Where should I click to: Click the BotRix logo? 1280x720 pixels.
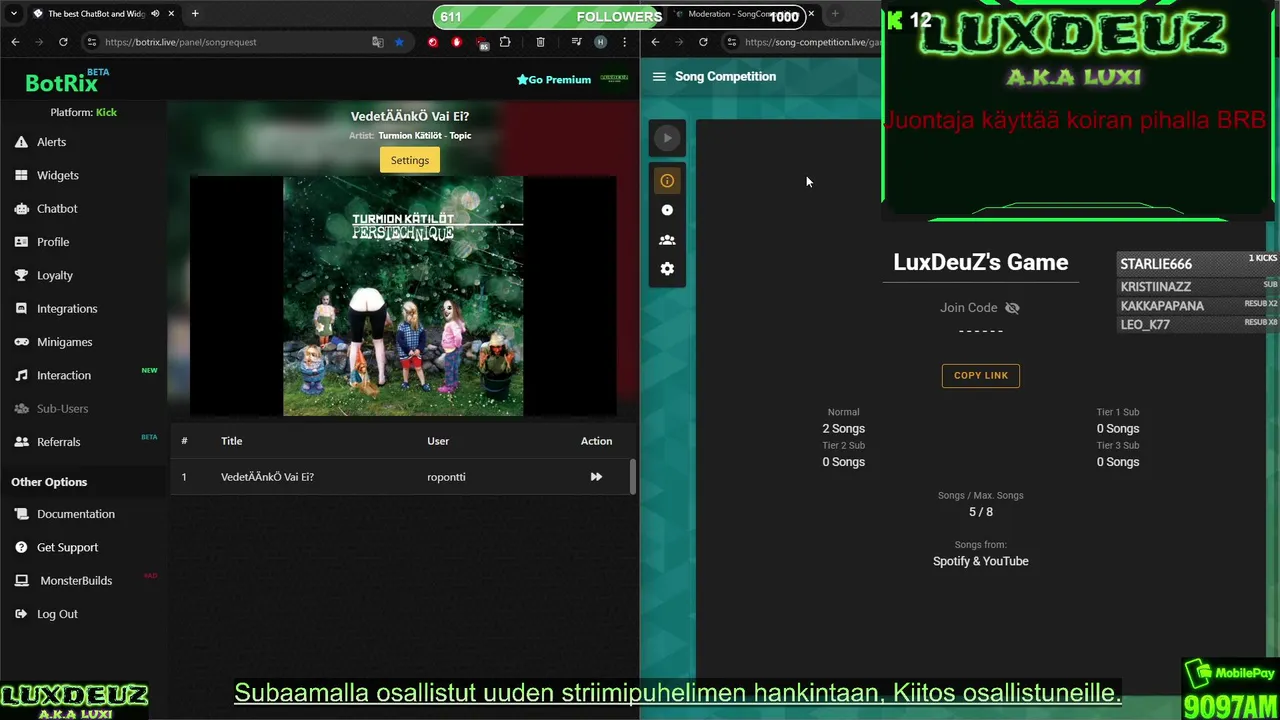[67, 82]
